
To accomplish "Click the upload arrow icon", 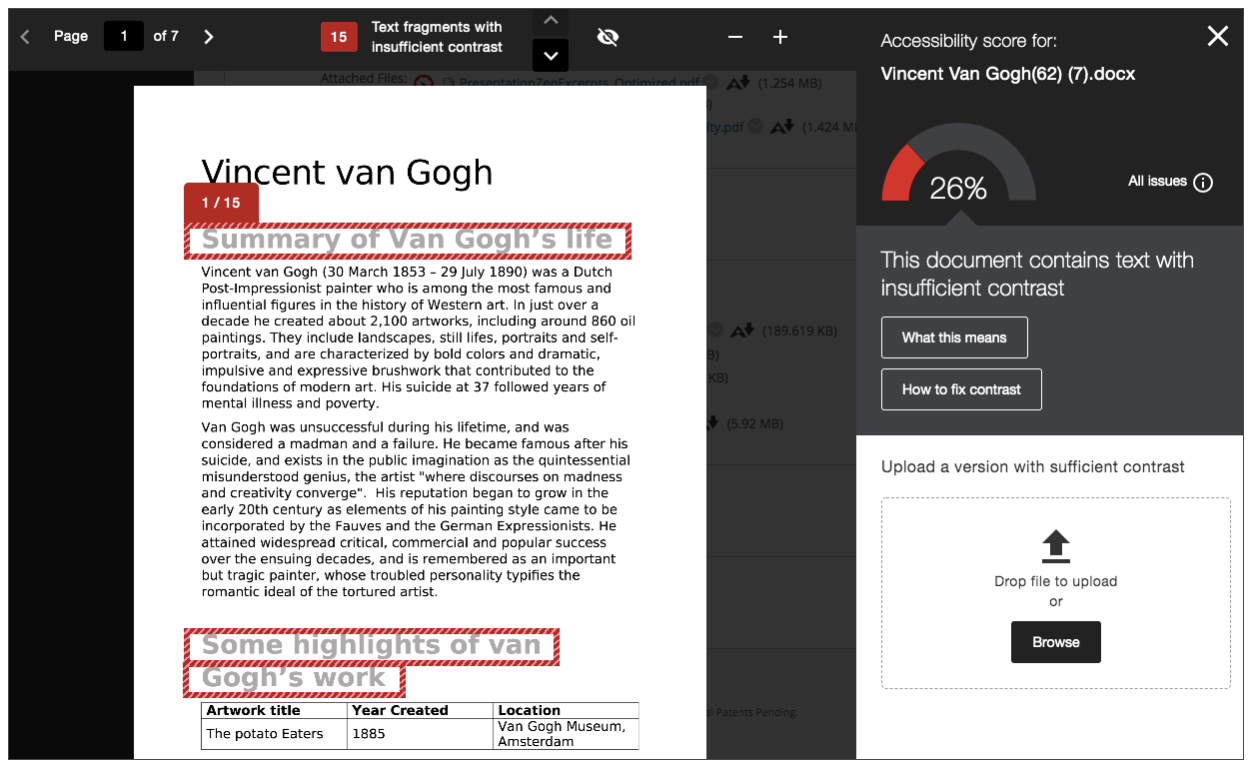I will [1055, 546].
